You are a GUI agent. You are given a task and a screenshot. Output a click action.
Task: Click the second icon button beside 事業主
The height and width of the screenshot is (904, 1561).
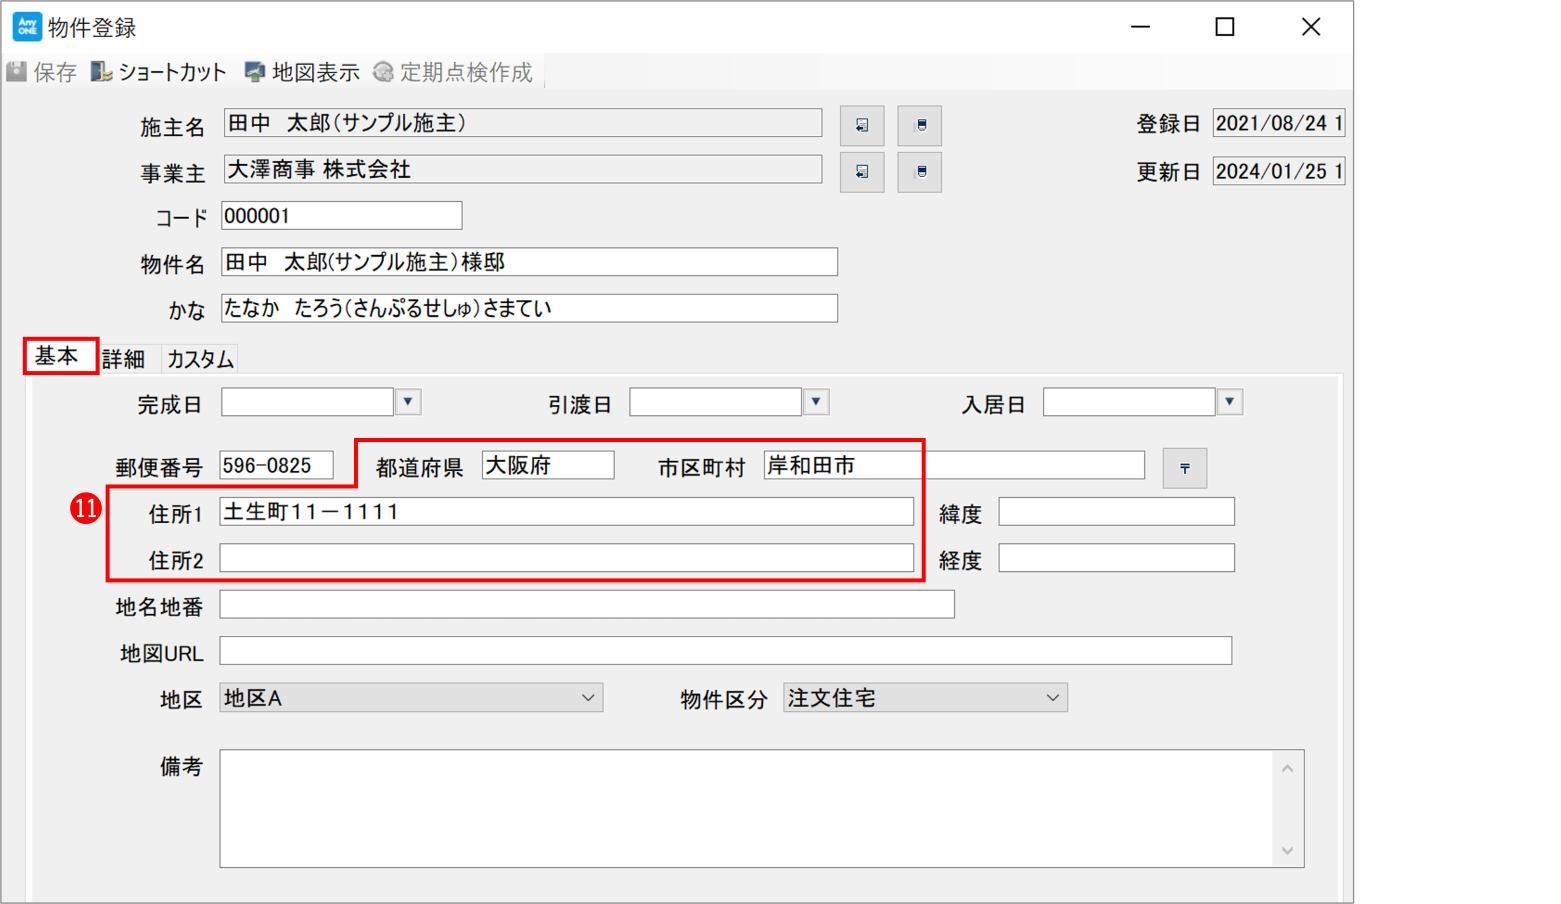[x=920, y=172]
